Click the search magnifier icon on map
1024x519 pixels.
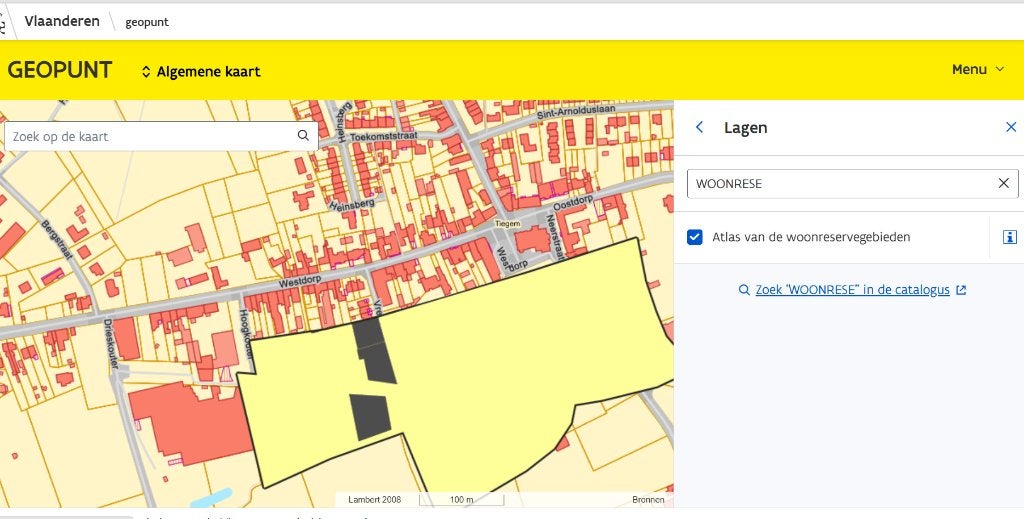tap(303, 136)
